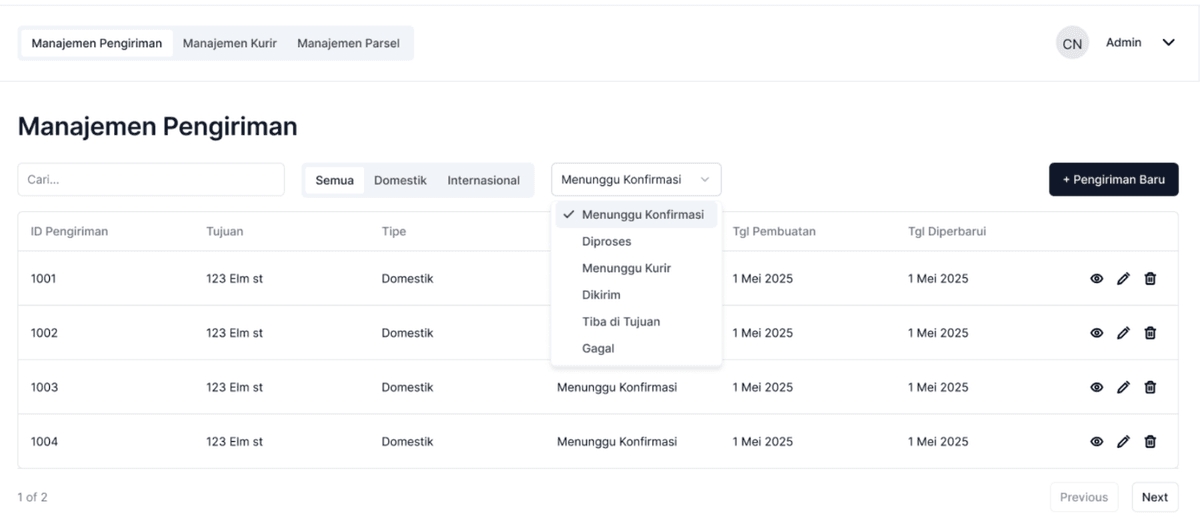Image resolution: width=1200 pixels, height=529 pixels.
Task: Focus the Cari search field
Action: click(151, 180)
